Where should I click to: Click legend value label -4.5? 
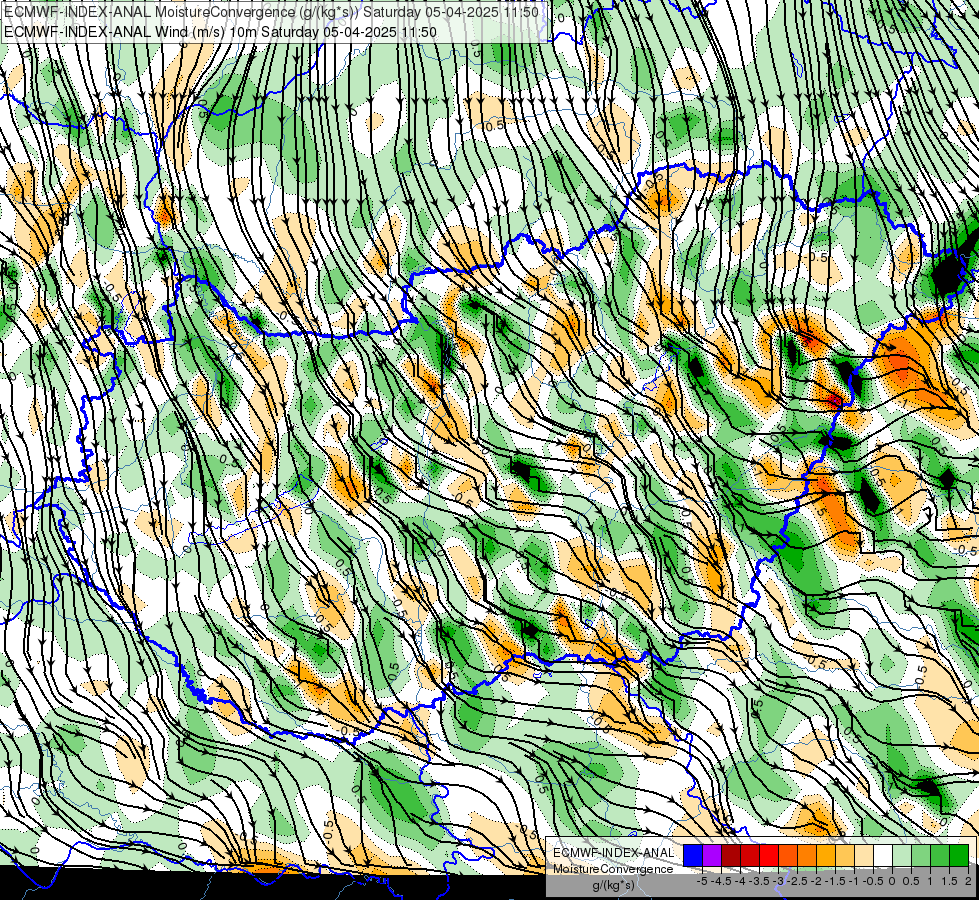pos(723,881)
